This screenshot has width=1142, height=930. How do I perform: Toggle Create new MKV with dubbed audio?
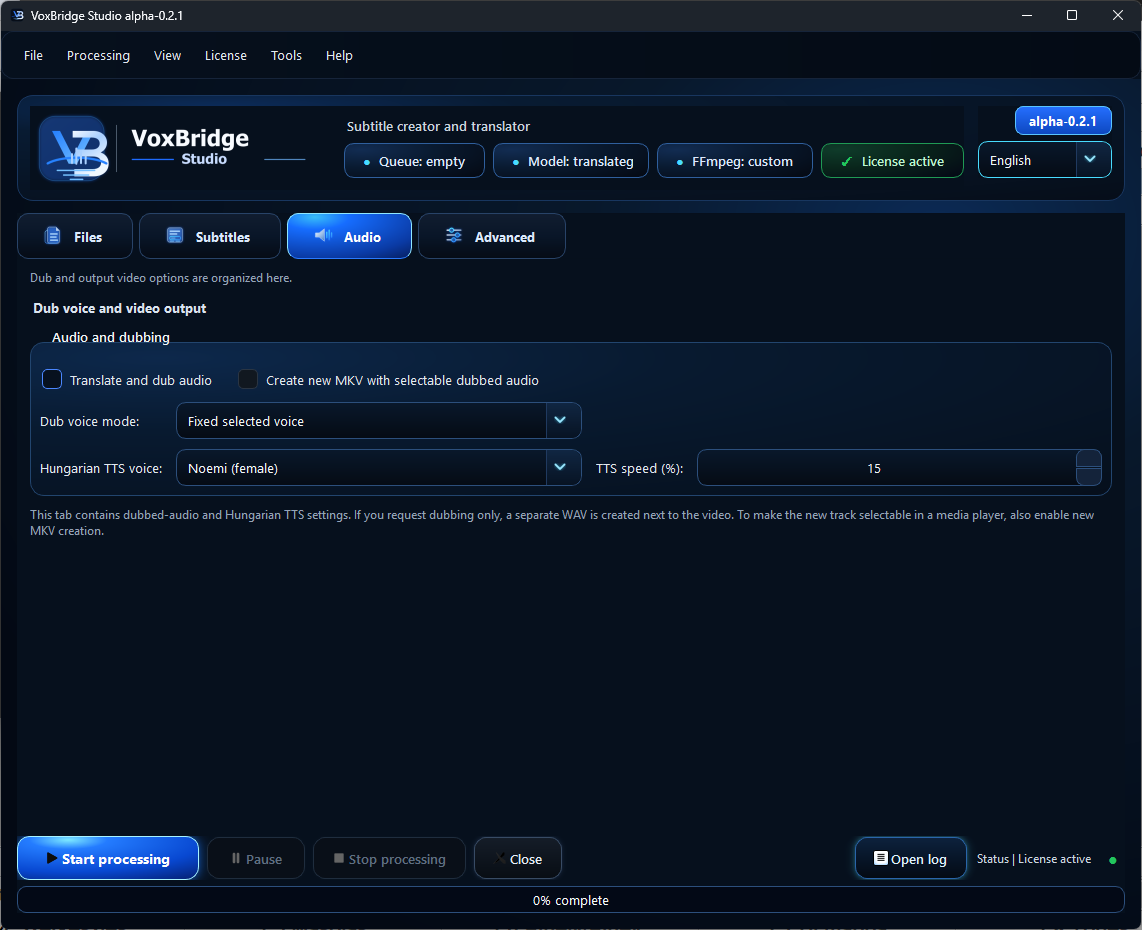click(248, 379)
